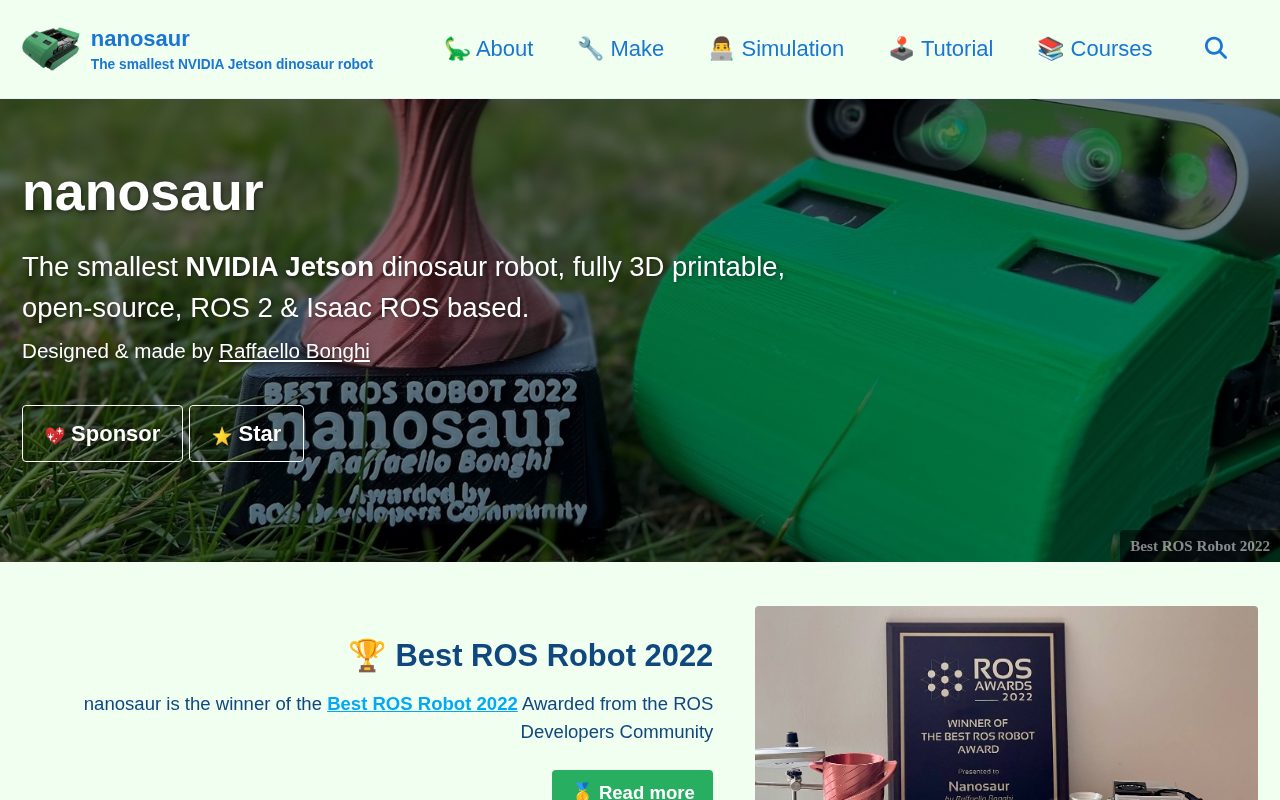The height and width of the screenshot is (800, 1280).
Task: Open the ROS Awards 2022 plaque photo
Action: pos(1006,703)
